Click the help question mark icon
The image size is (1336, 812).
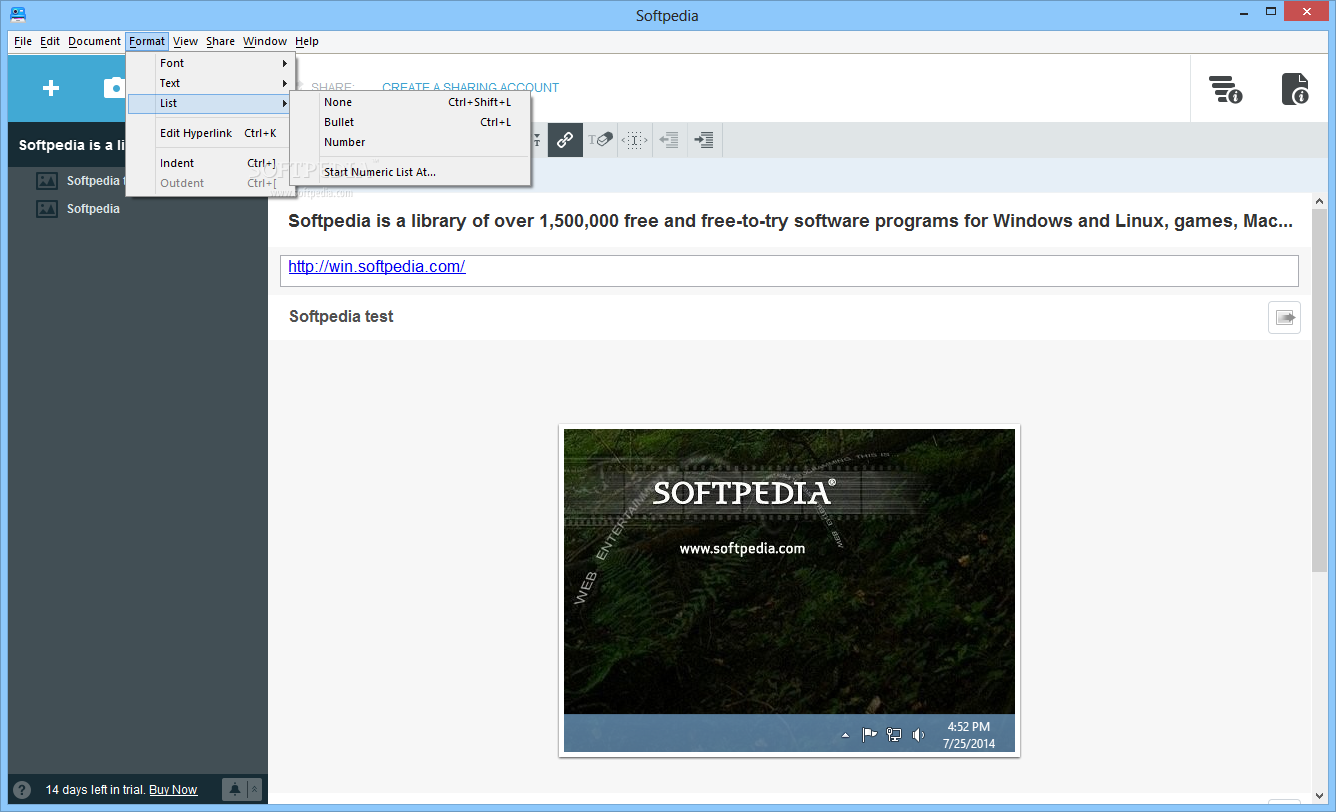point(22,789)
